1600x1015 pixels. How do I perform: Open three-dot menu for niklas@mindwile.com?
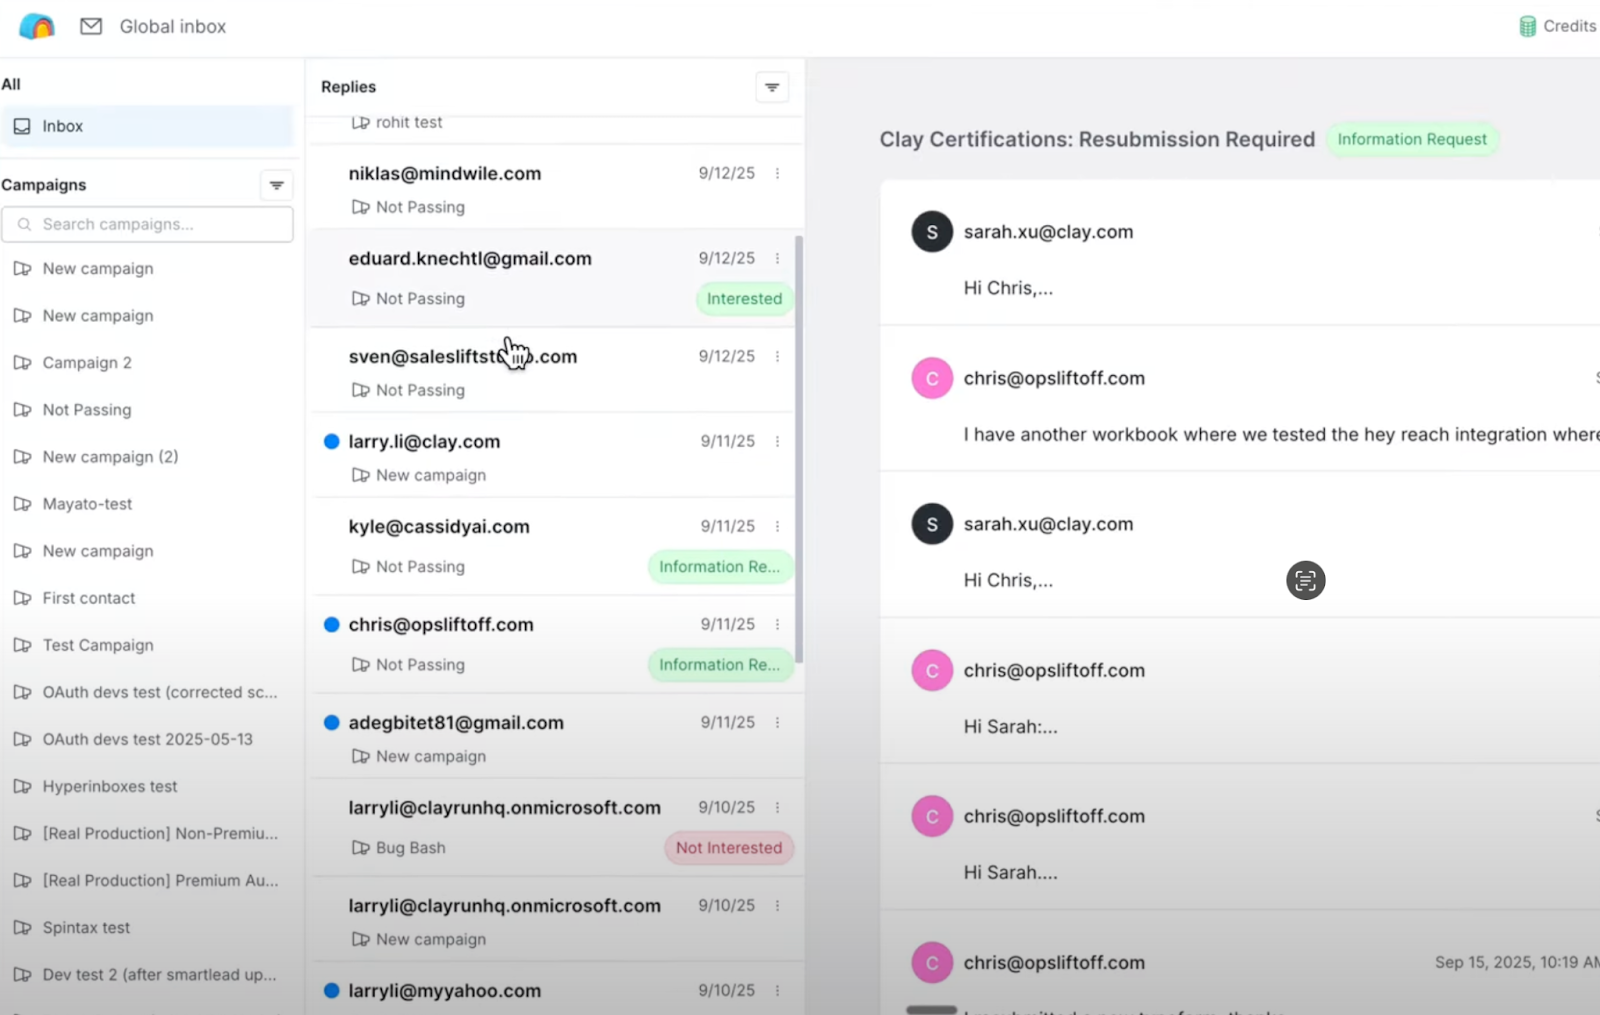pos(777,173)
